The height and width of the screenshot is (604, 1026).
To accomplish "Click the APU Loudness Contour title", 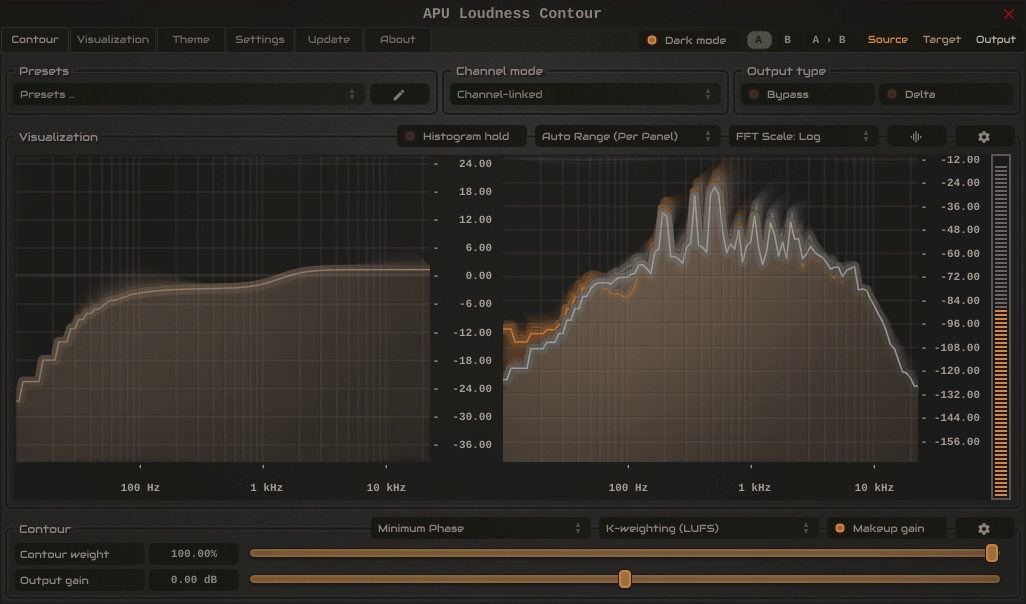I will 512,14.
